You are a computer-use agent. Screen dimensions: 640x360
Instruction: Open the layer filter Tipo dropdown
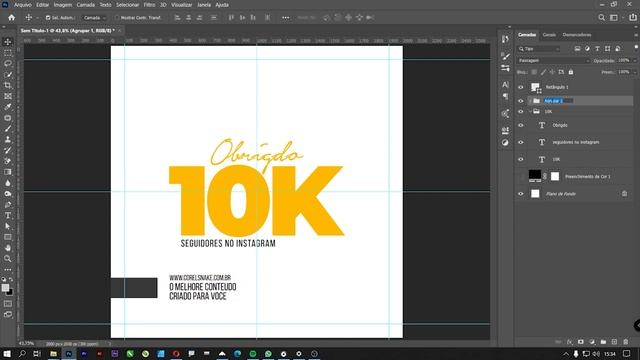[x=539, y=49]
